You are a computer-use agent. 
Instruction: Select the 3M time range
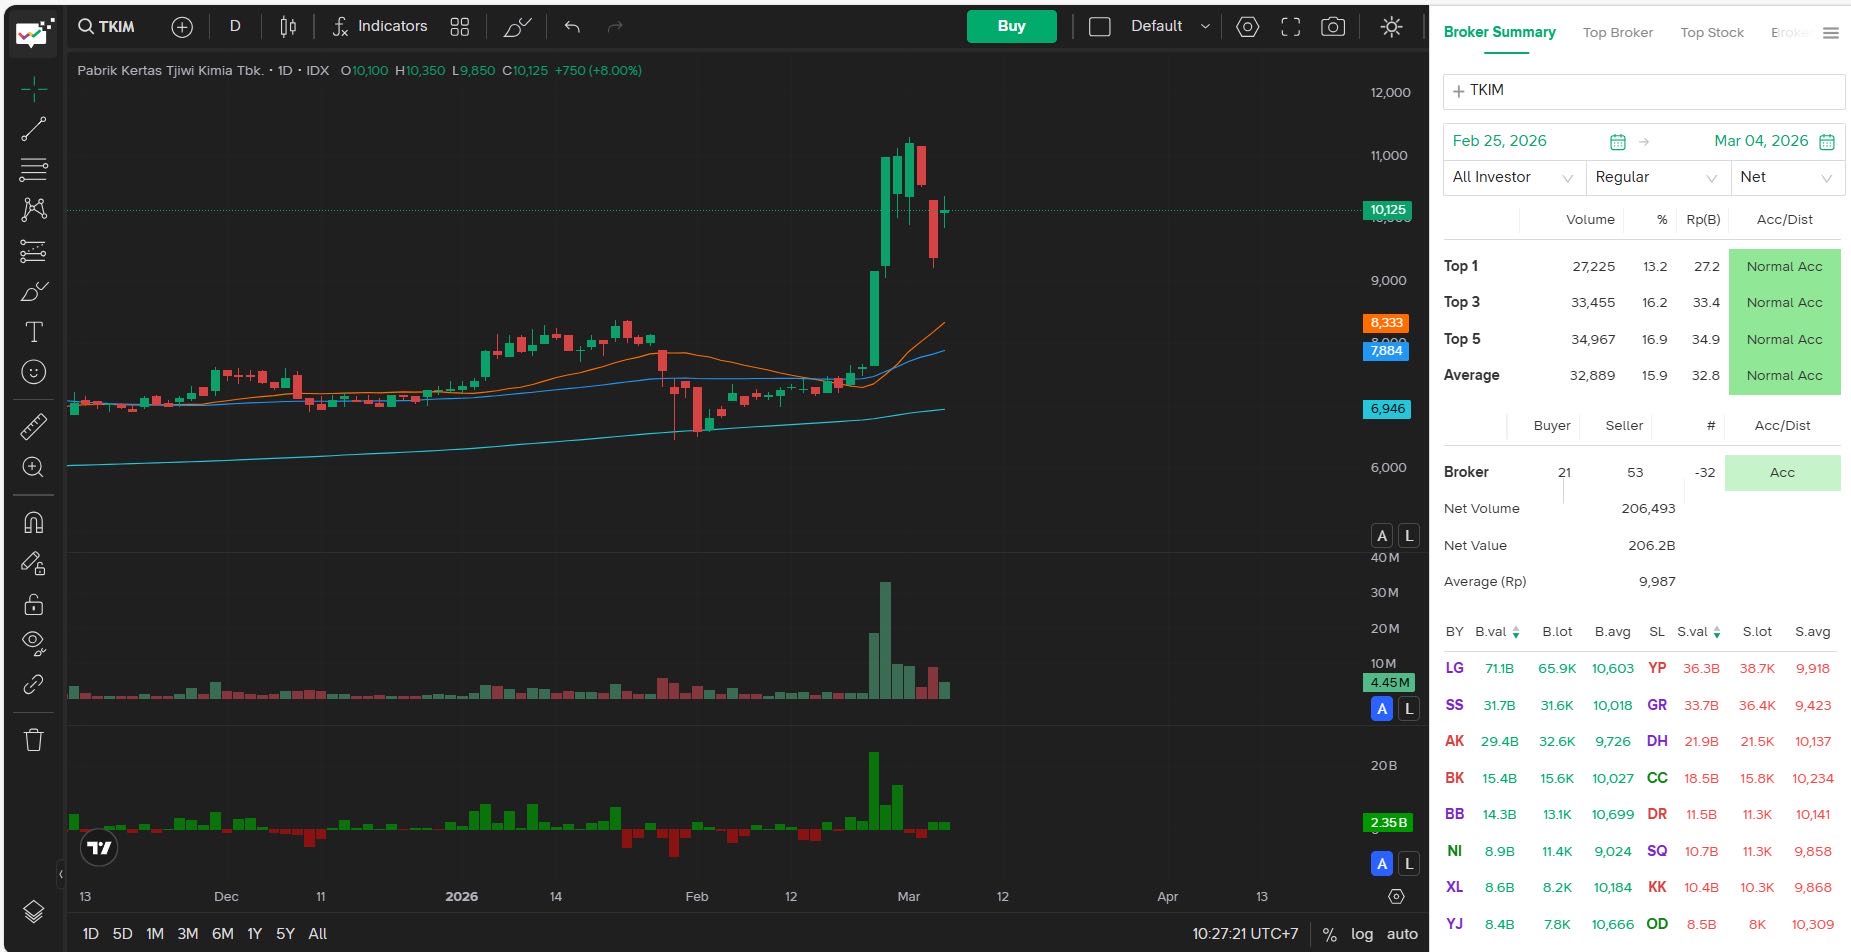(x=188, y=934)
